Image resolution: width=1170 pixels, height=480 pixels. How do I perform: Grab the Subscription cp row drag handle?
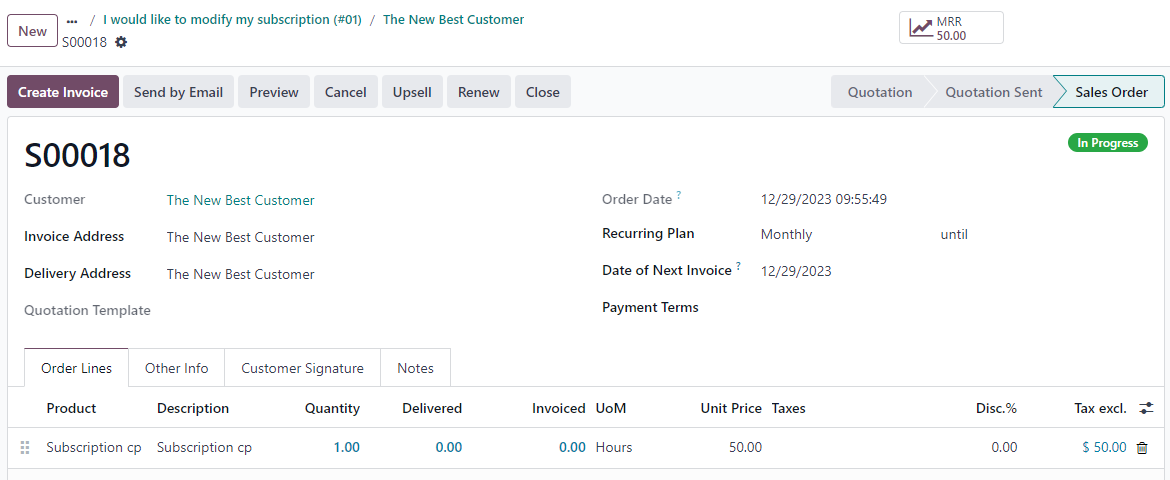[25, 448]
